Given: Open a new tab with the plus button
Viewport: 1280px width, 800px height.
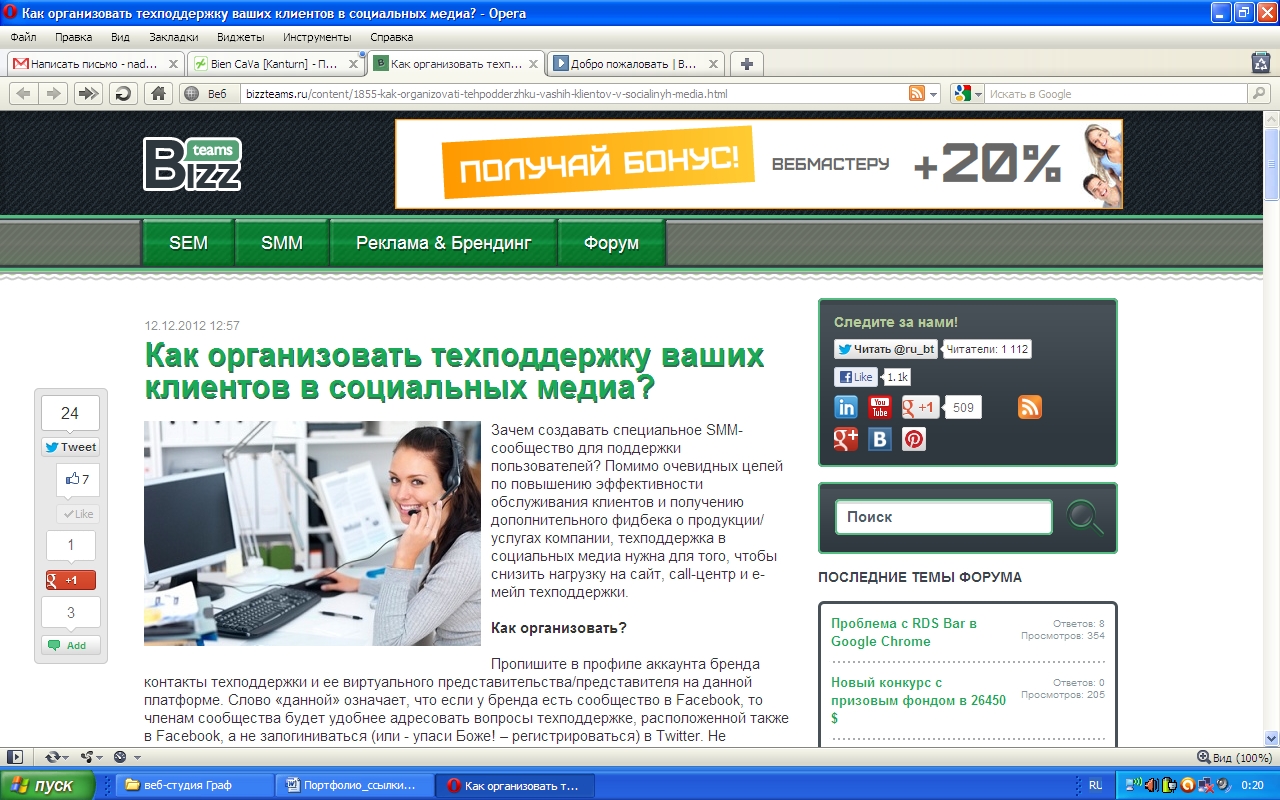Looking at the screenshot, I should tap(746, 64).
